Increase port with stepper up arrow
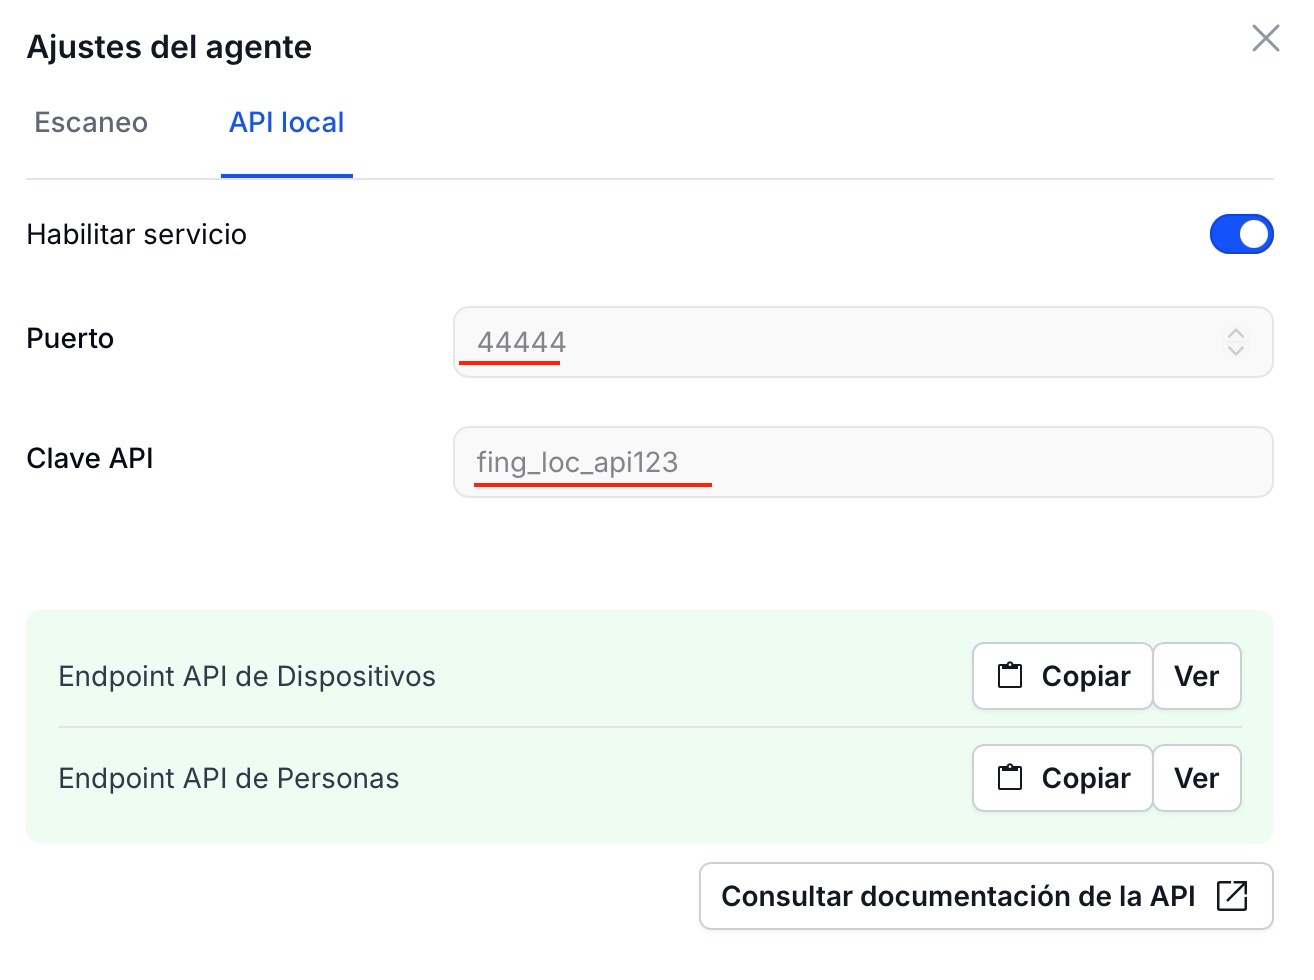Screen dimensions: 1314x980 point(1236,334)
